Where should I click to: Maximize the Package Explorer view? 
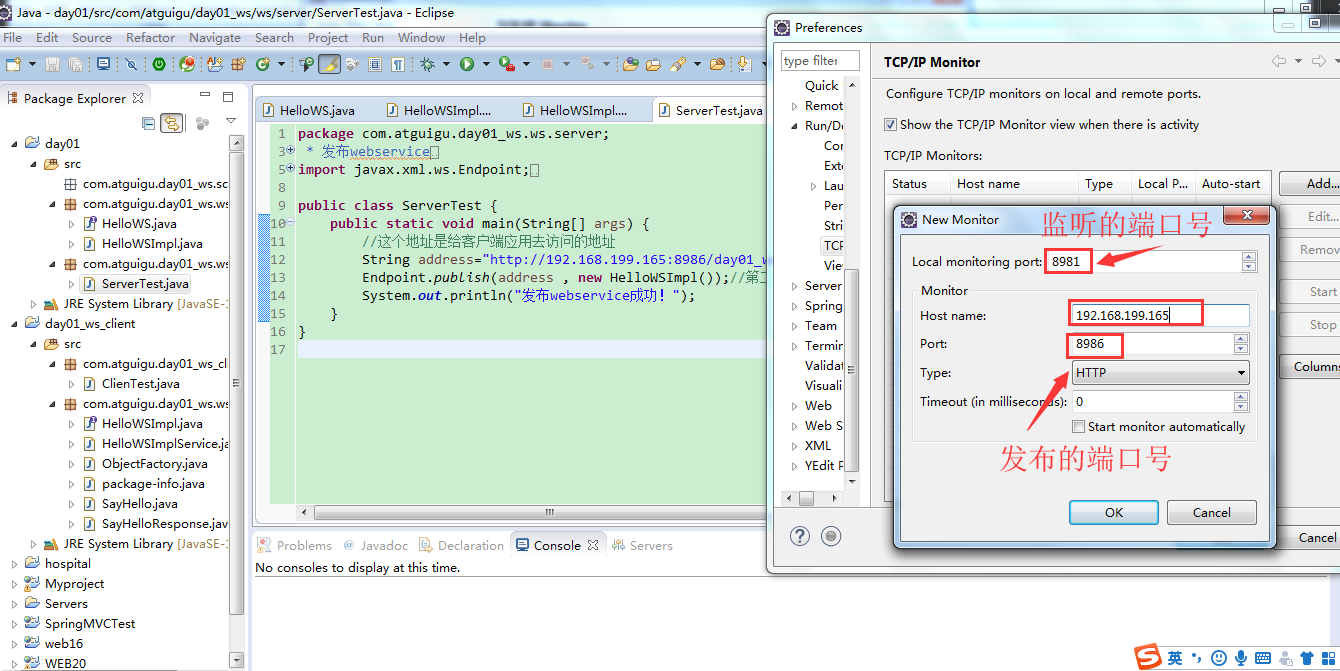point(228,97)
